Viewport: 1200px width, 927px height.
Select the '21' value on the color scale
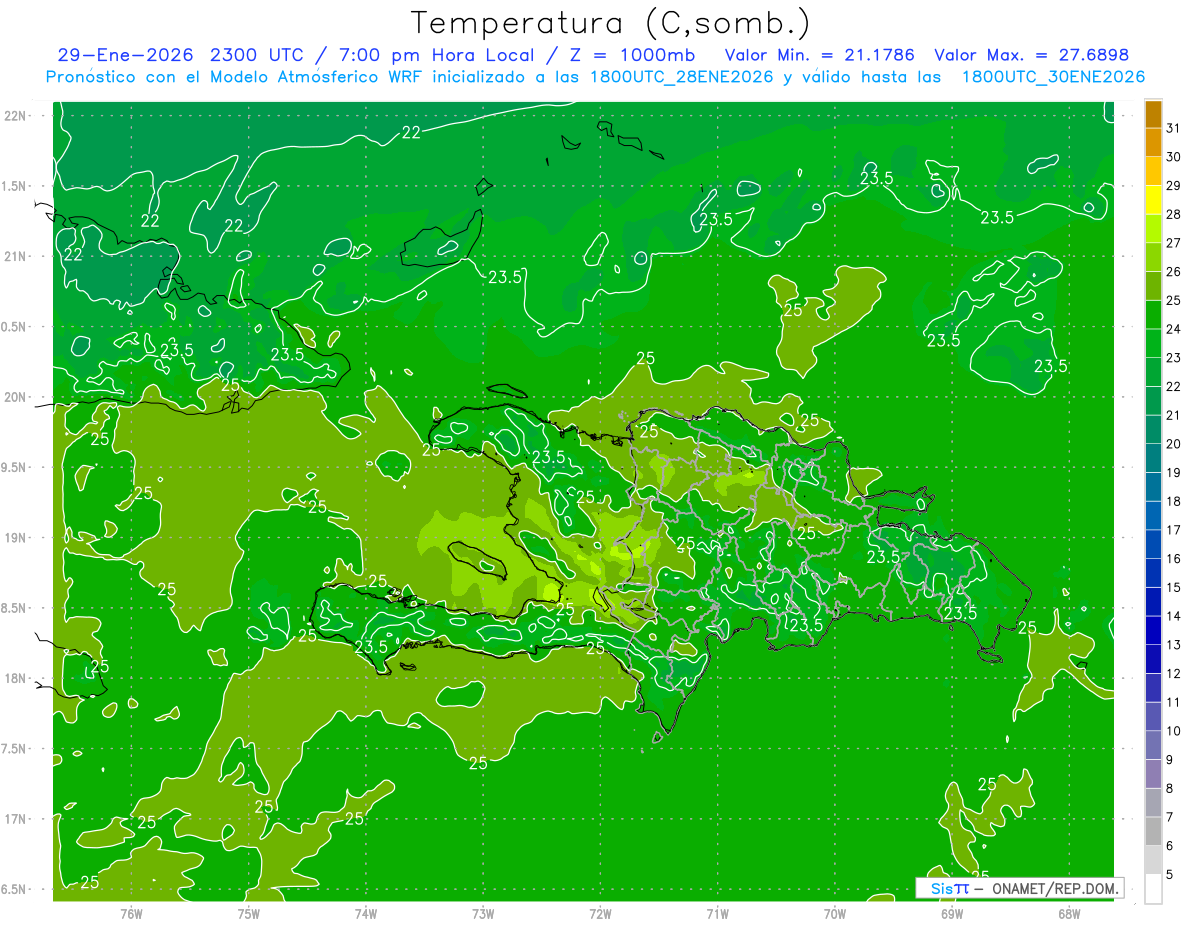pyautogui.click(x=1174, y=415)
